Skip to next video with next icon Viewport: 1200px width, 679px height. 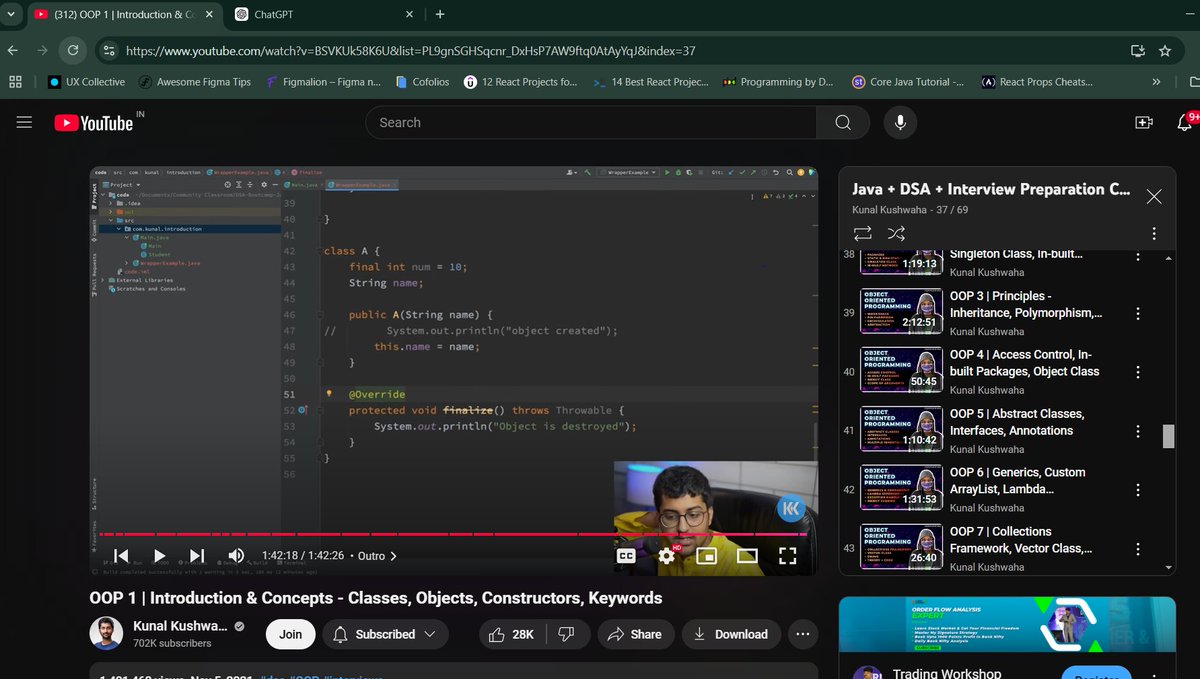pyautogui.click(x=196, y=555)
